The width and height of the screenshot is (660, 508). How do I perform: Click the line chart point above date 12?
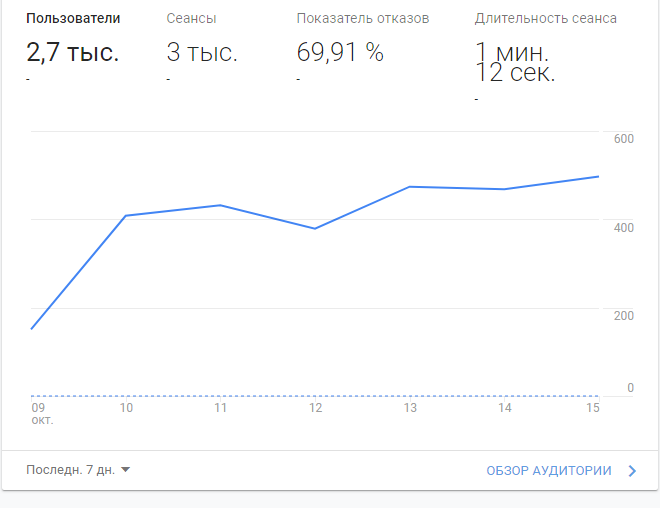(x=315, y=229)
